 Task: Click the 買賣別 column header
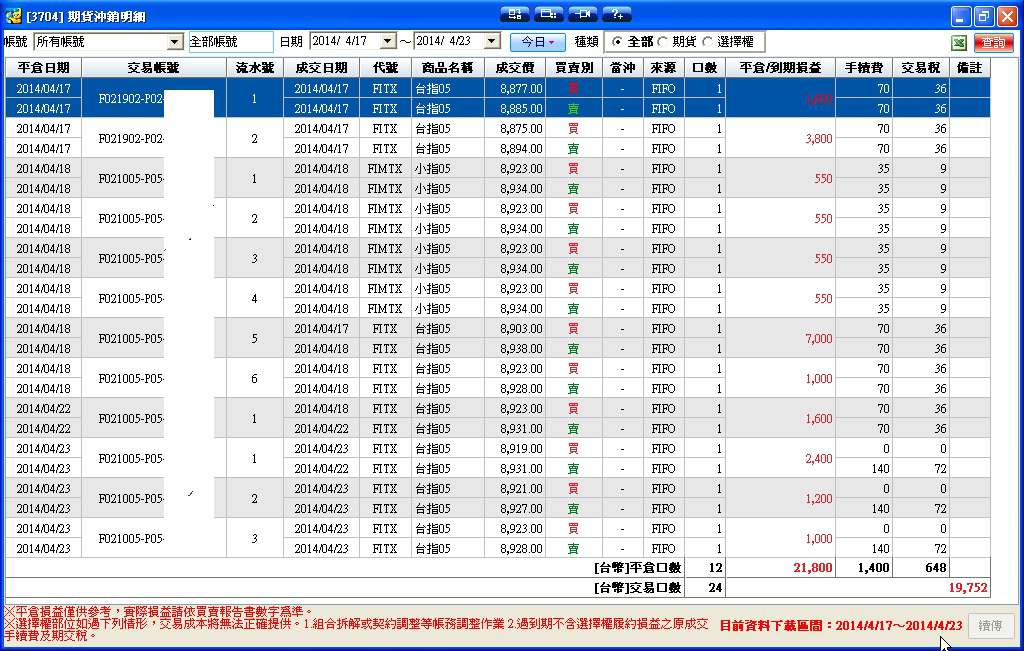point(574,68)
